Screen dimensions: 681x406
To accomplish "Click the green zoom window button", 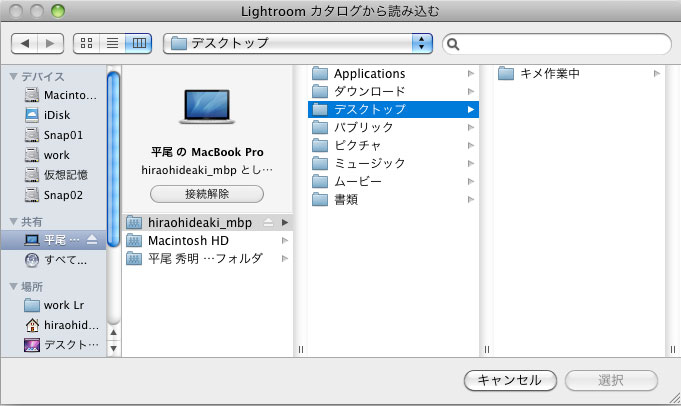I will point(58,11).
